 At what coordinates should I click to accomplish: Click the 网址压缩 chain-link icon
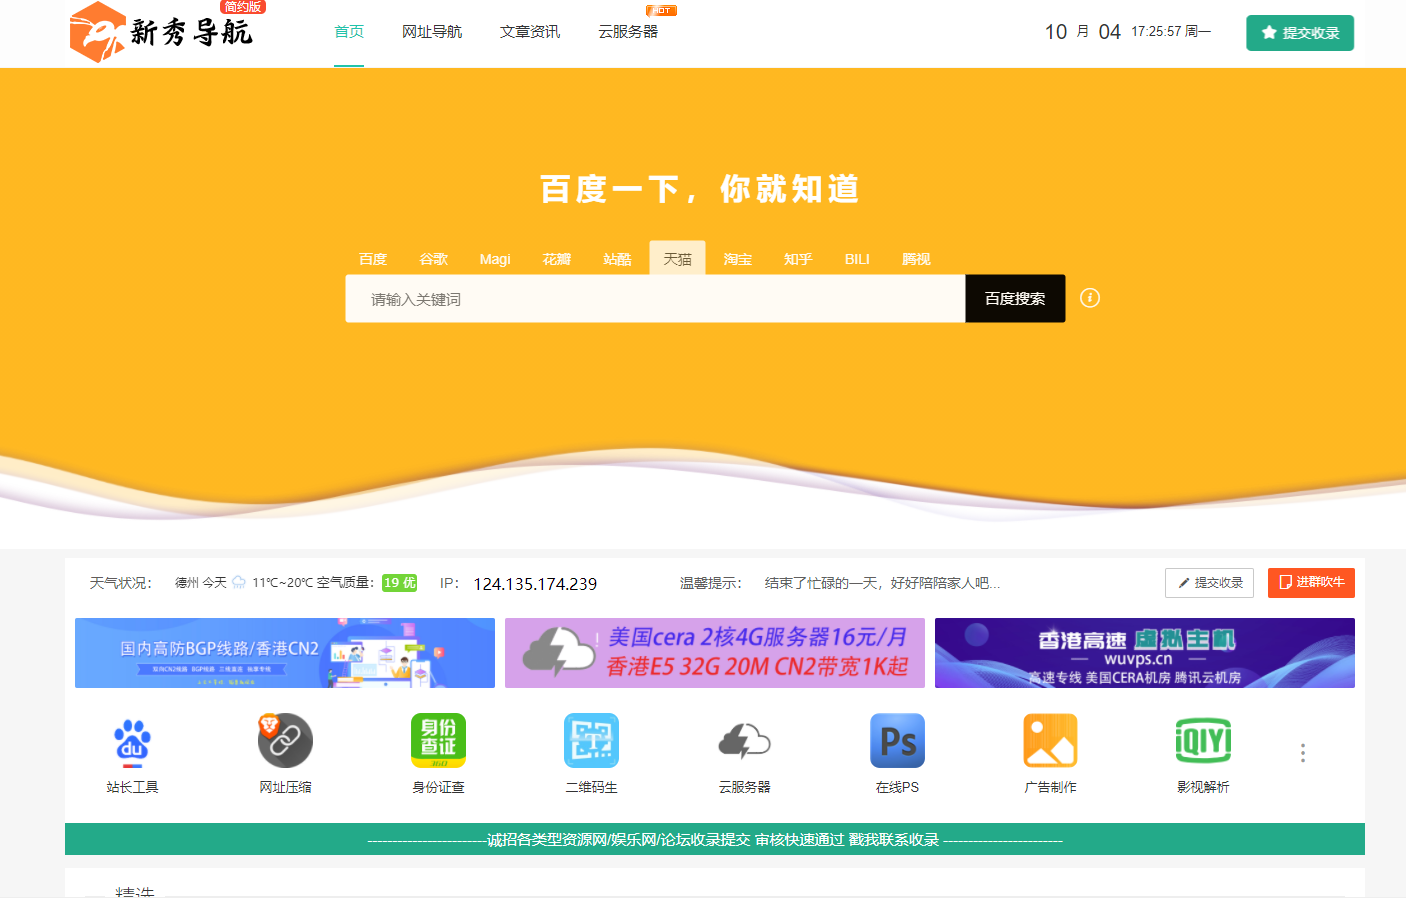[285, 741]
